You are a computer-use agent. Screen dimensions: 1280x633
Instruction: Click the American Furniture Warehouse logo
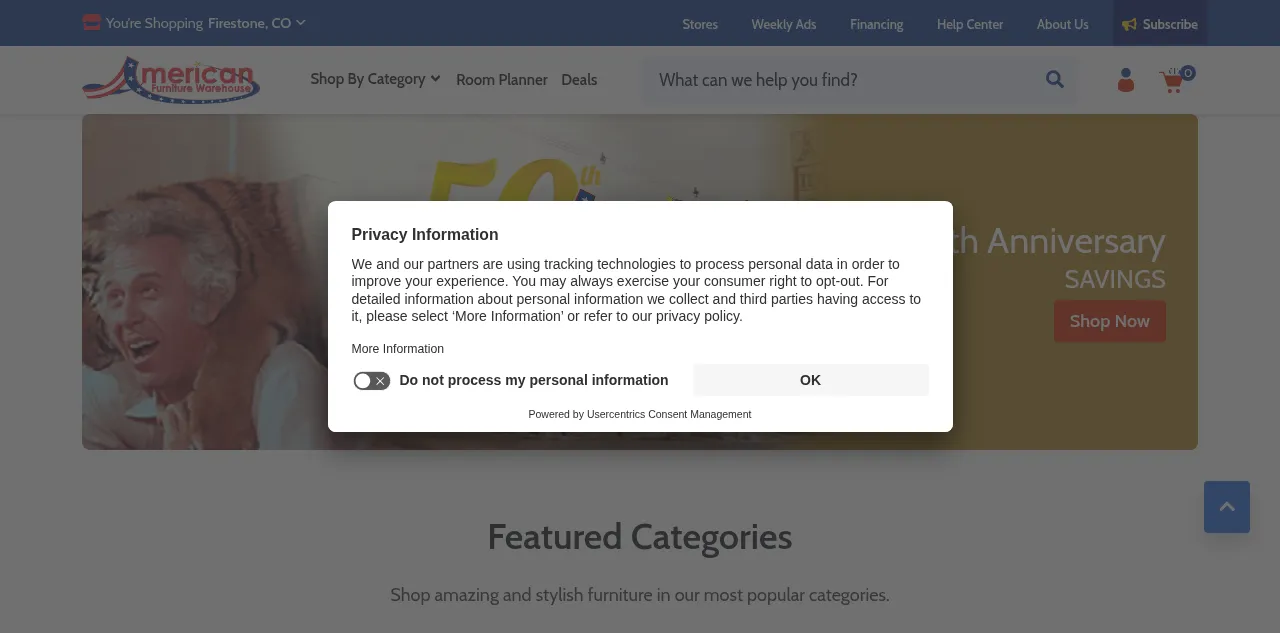(171, 80)
